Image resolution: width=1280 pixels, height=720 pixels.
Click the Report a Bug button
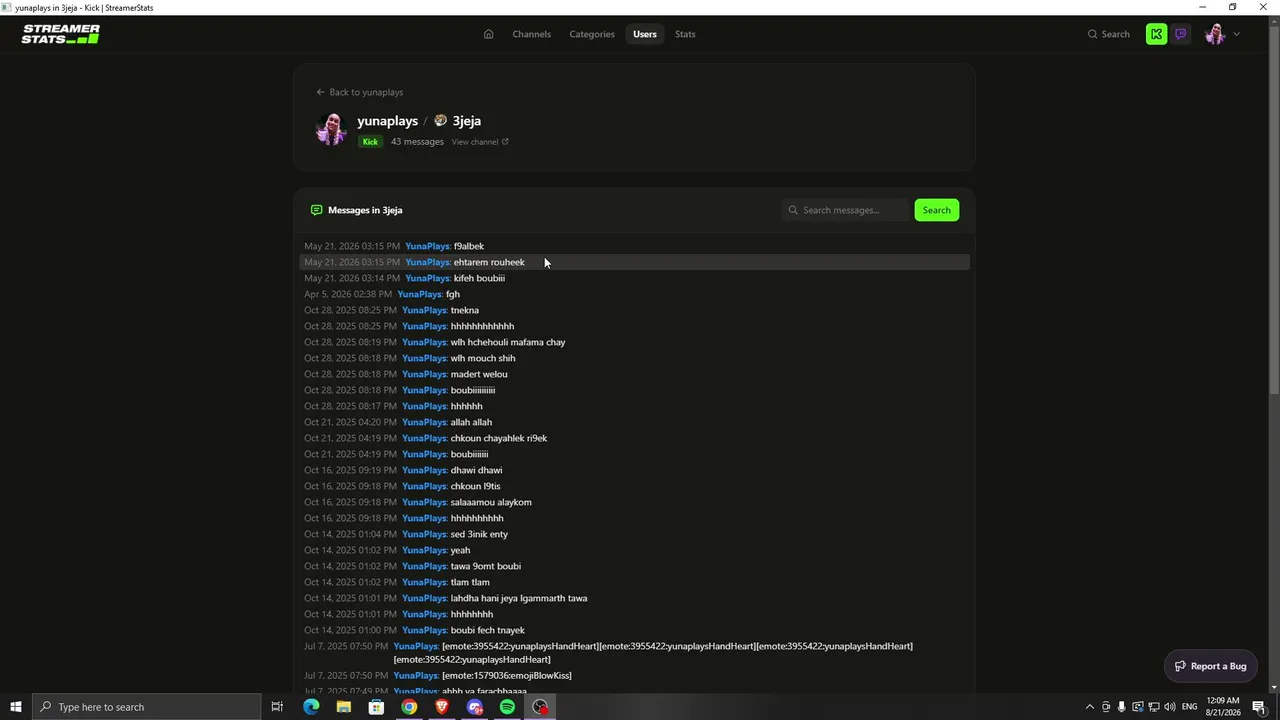click(1211, 666)
